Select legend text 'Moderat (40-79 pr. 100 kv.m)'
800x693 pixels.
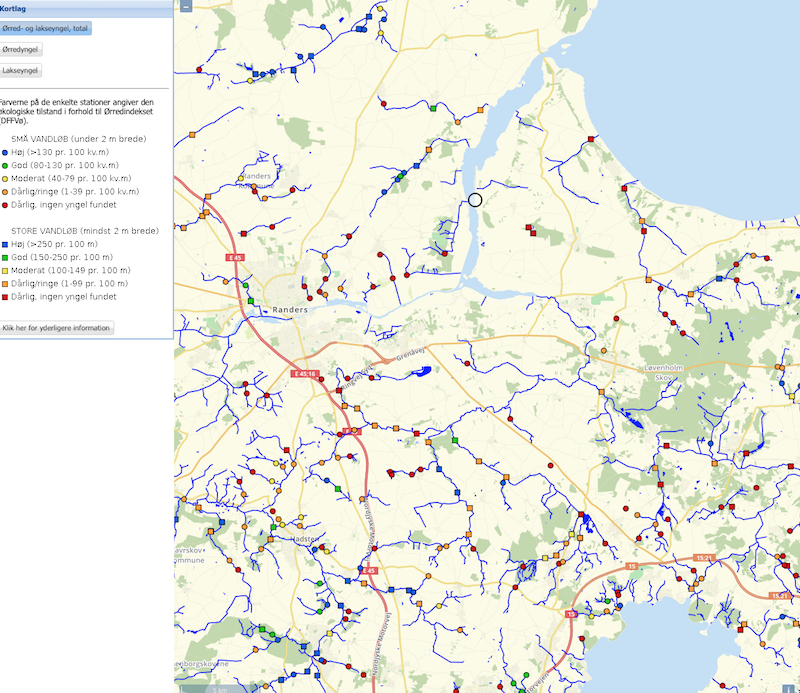click(x=71, y=178)
